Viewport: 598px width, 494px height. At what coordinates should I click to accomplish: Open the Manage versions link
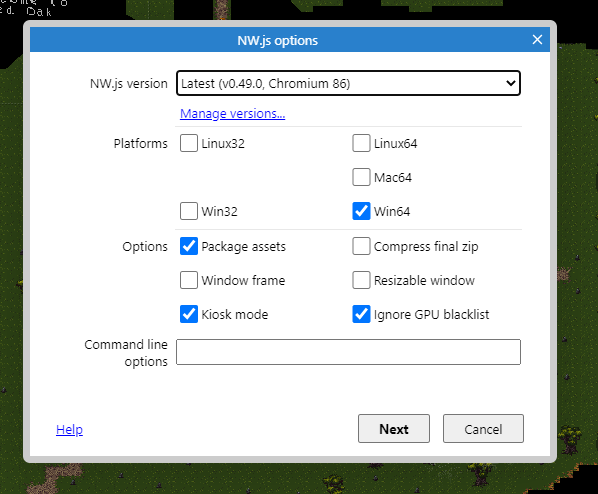point(233,114)
